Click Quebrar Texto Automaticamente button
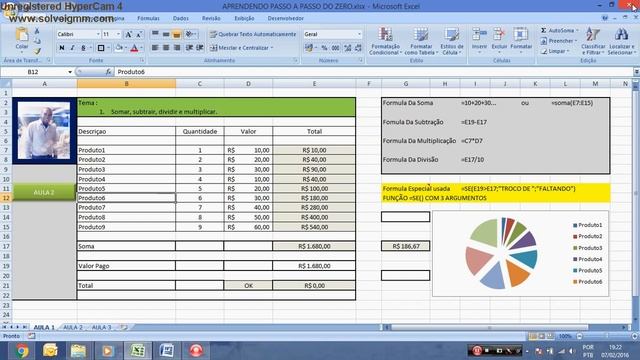This screenshot has height=360, width=640. (253, 34)
